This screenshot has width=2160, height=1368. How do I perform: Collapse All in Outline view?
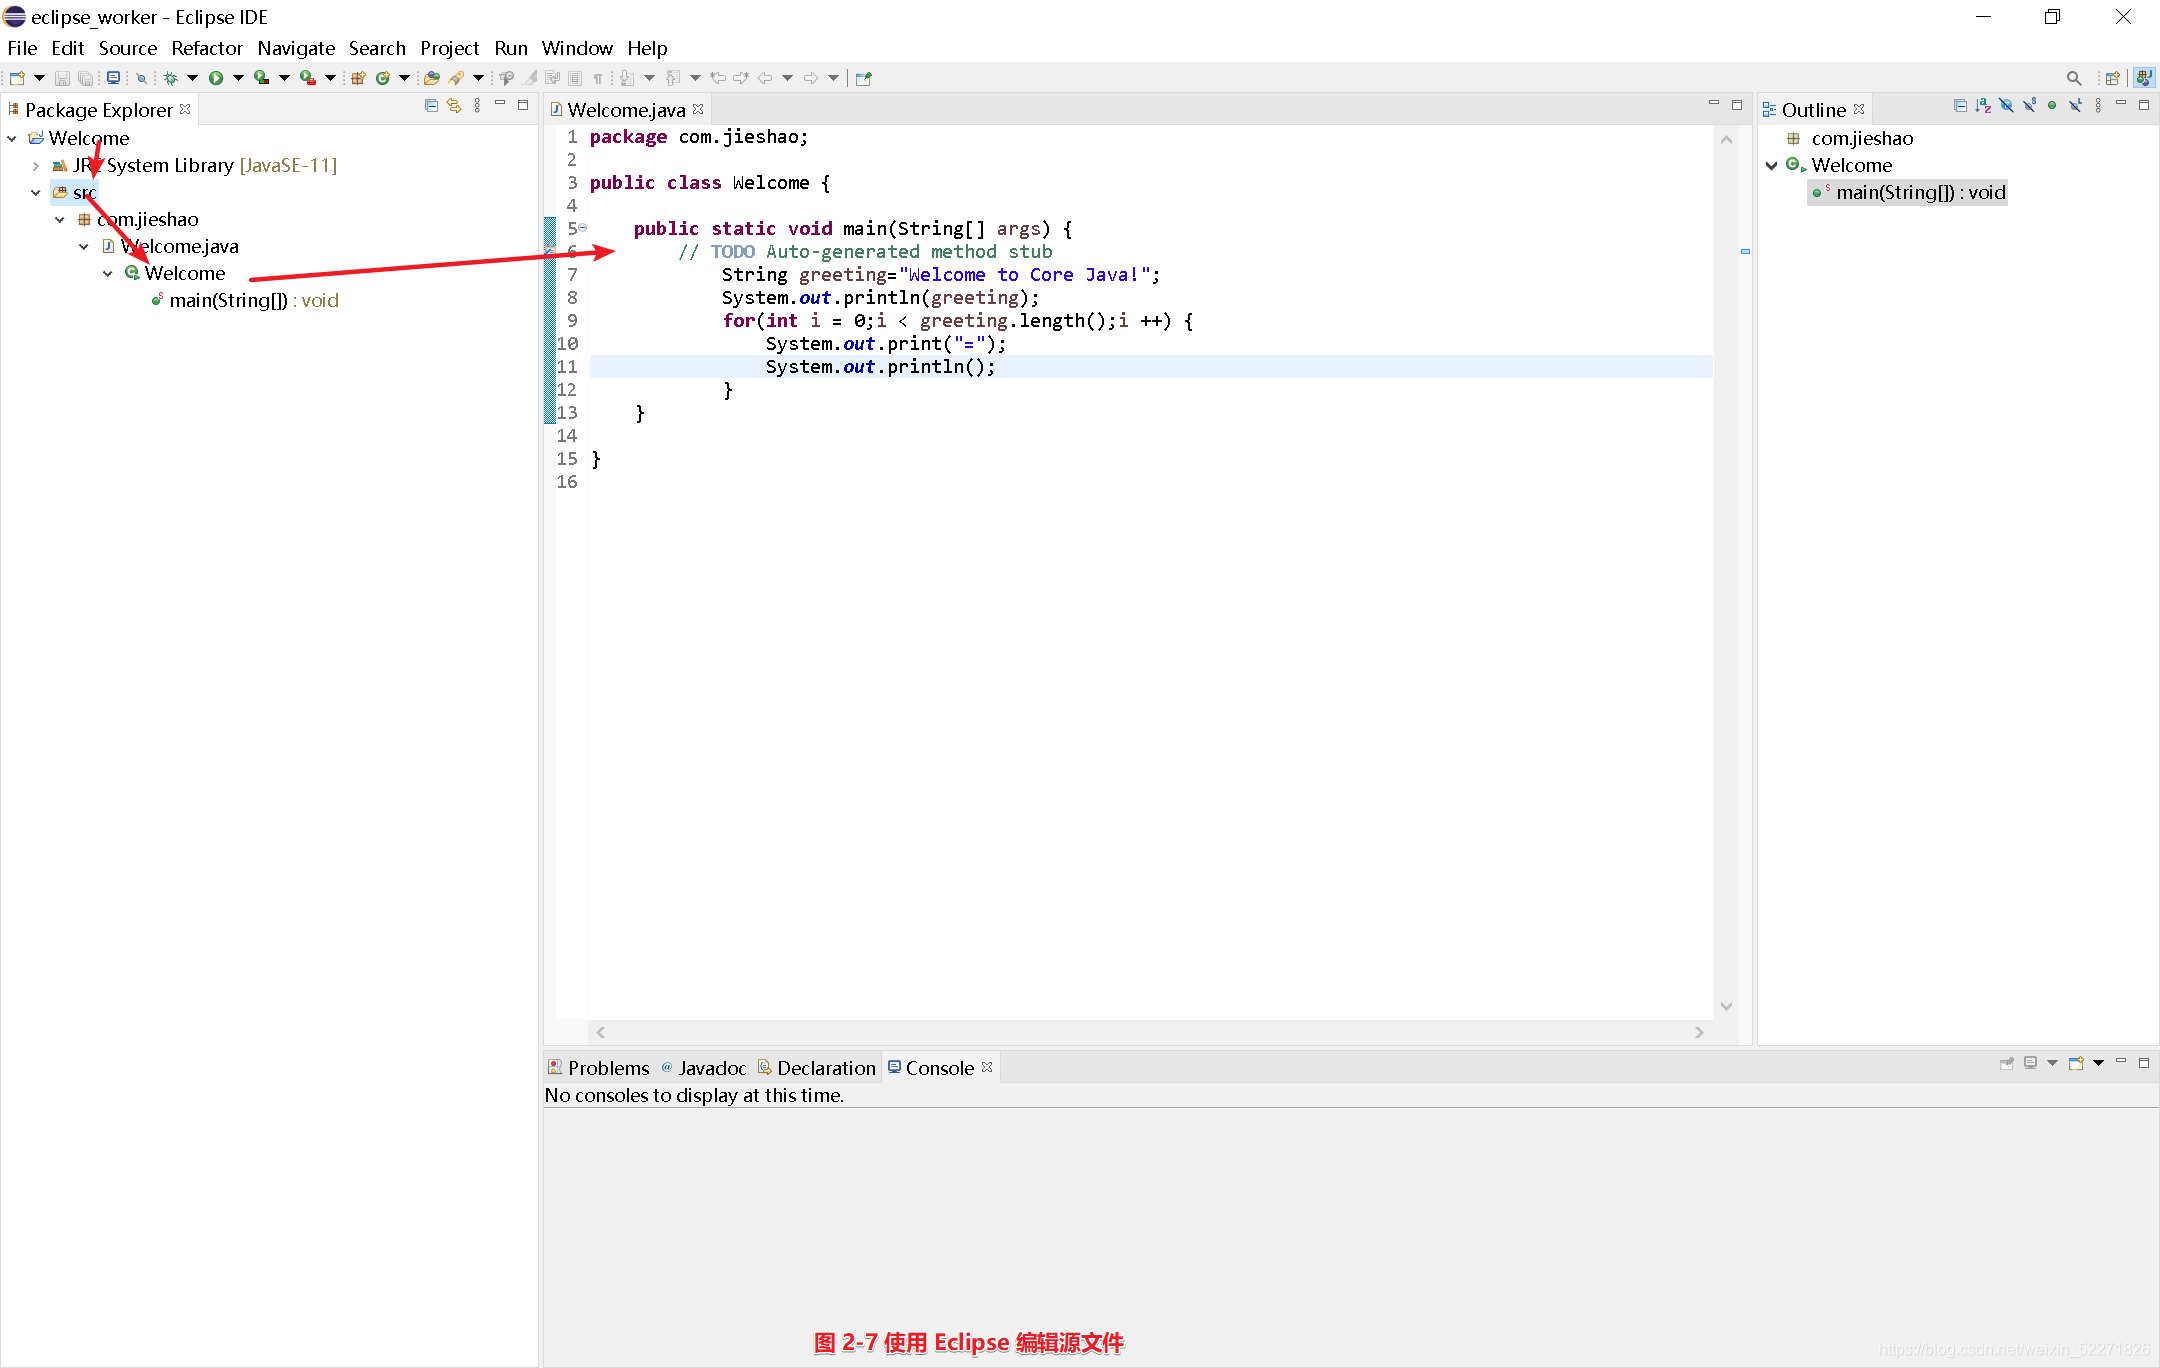pos(1960,105)
